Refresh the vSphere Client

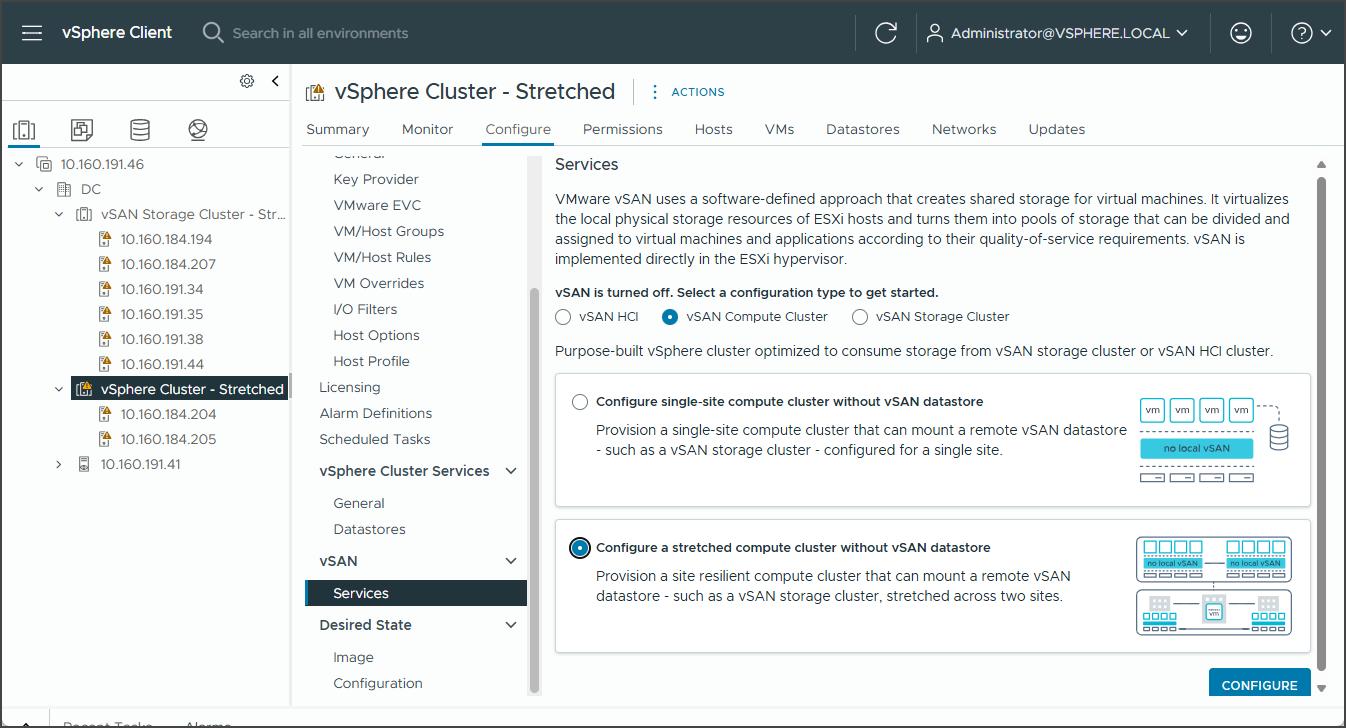886,32
